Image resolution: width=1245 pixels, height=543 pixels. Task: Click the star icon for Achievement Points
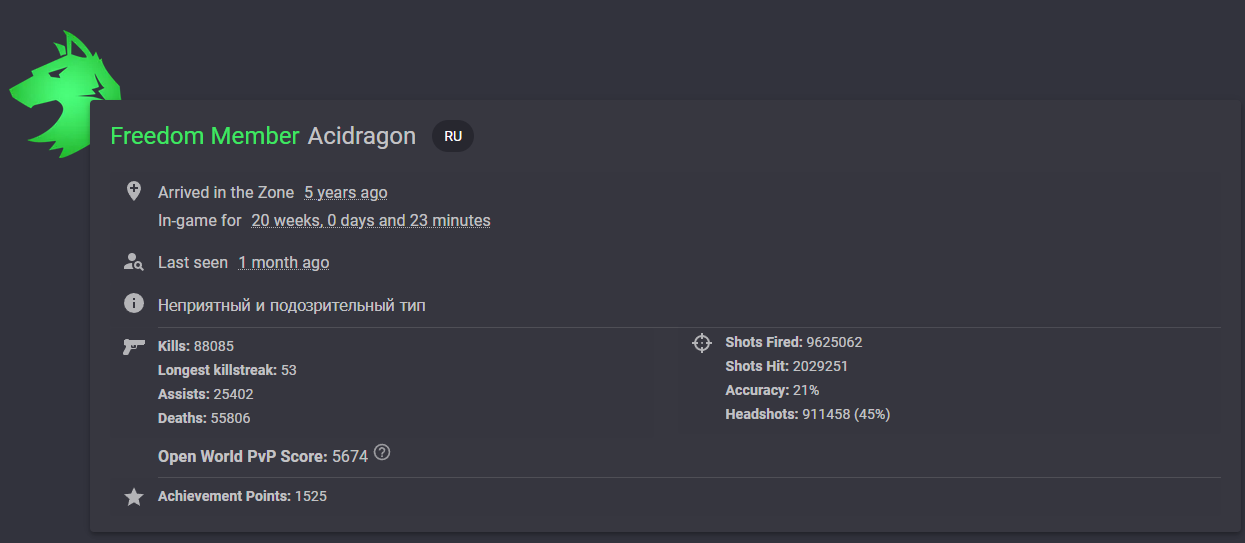pos(133,497)
